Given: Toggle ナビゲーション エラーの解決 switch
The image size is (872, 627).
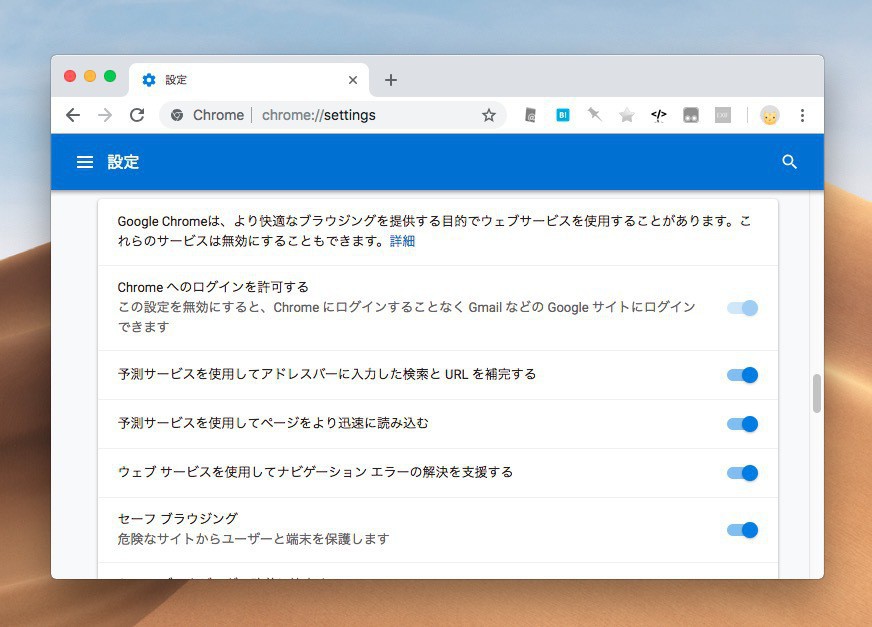Looking at the screenshot, I should [x=742, y=473].
